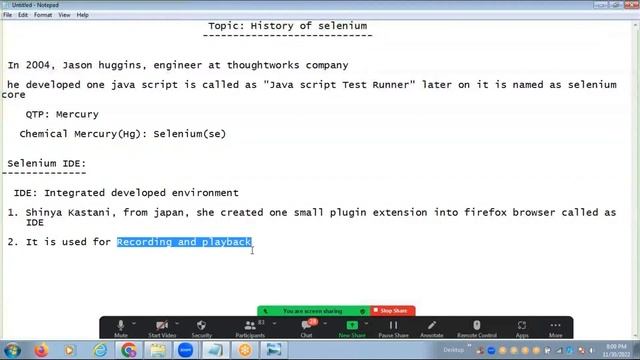The width and height of the screenshot is (640, 360).
Task: Switch to Zoom app in taskbar
Action: [x=185, y=350]
